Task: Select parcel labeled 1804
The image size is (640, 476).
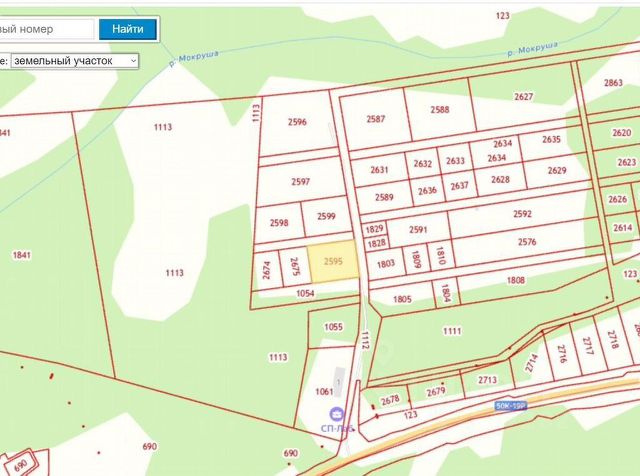Action: point(445,293)
